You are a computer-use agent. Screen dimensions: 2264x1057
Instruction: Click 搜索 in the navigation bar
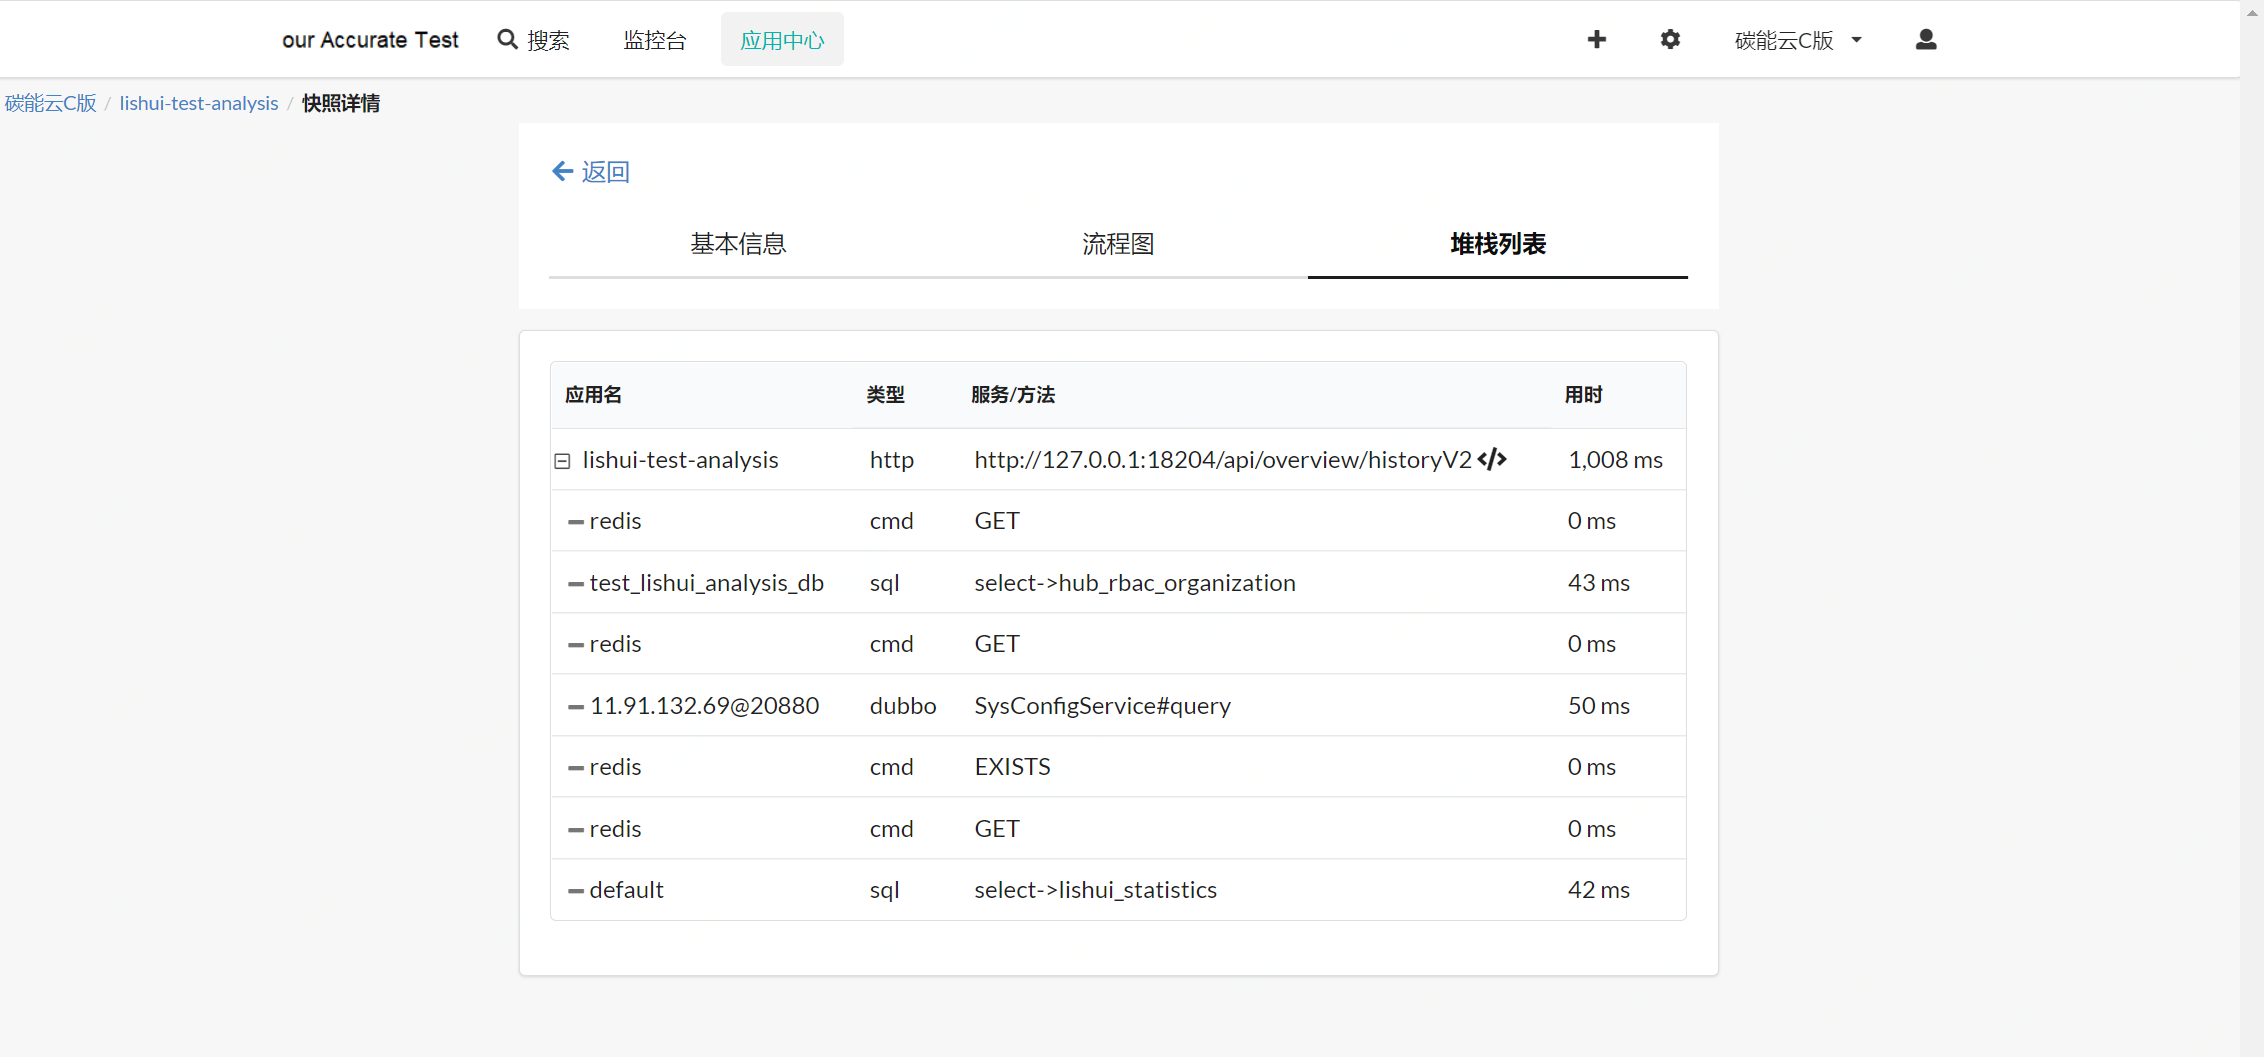548,40
